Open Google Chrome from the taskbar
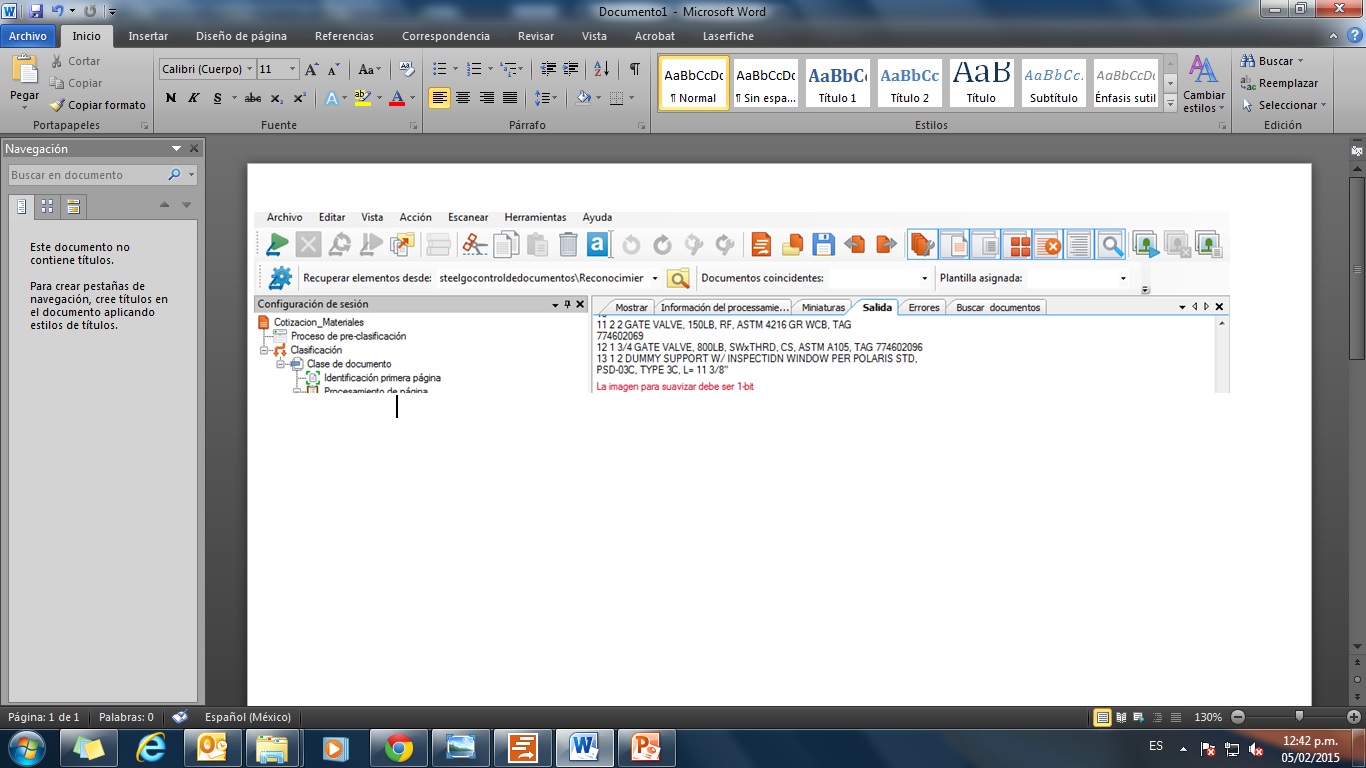Screen dimensions: 1366x768 tap(399, 748)
